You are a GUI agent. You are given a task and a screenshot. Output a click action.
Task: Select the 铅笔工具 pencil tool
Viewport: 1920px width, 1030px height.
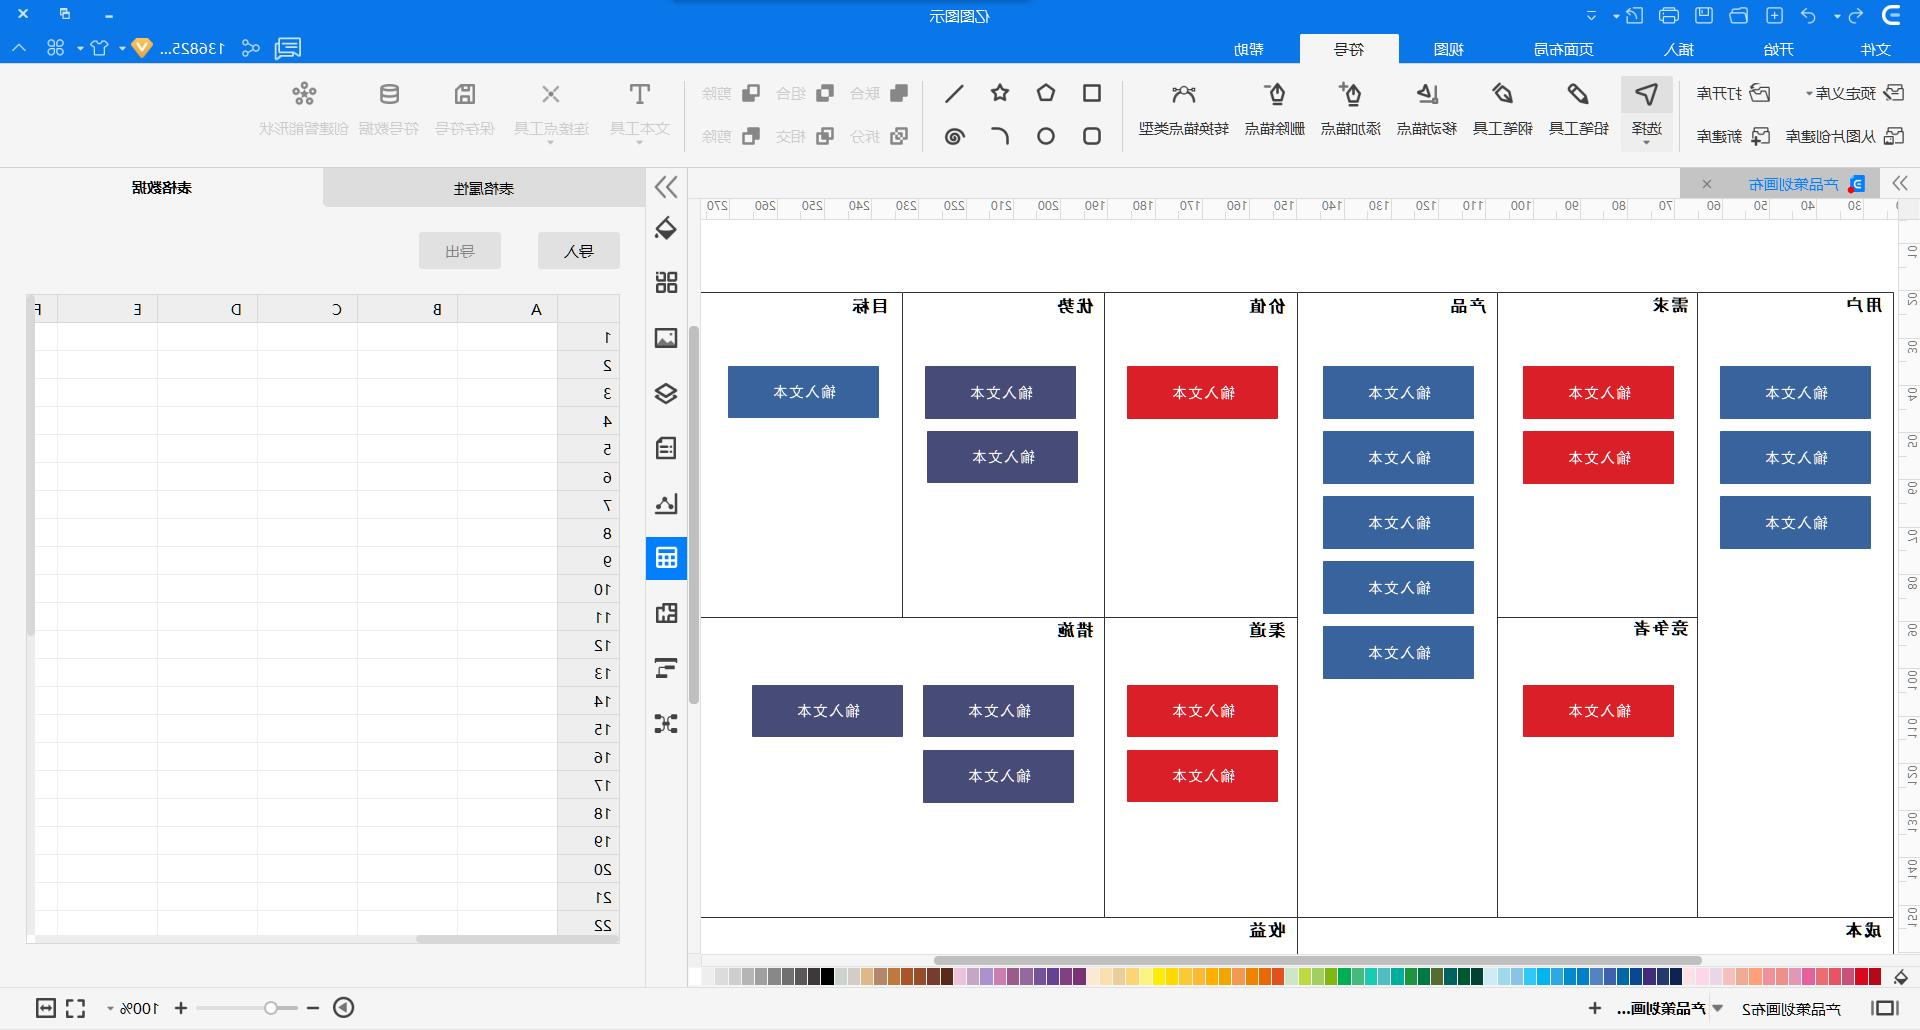coord(1578,109)
